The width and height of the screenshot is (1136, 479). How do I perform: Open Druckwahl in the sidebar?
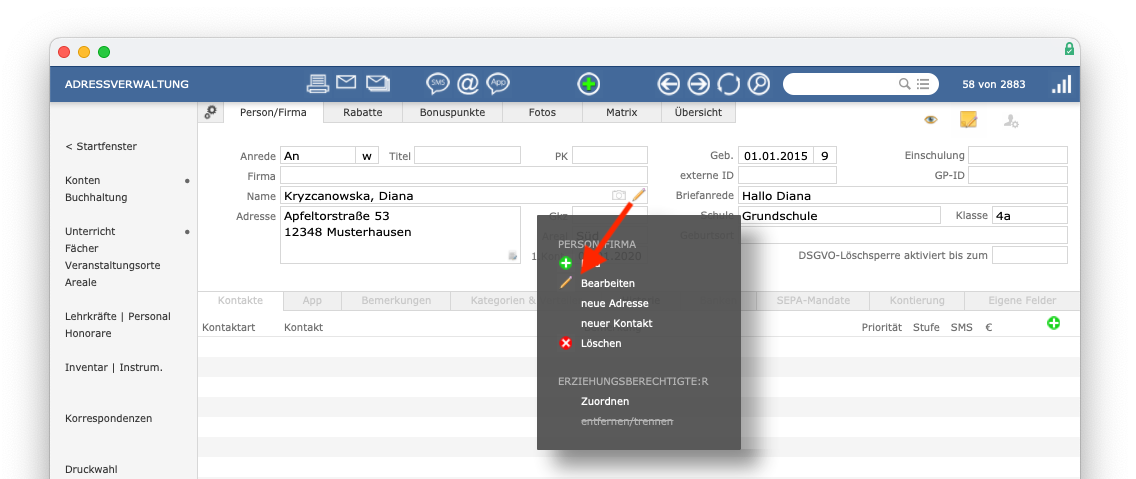click(x=91, y=470)
